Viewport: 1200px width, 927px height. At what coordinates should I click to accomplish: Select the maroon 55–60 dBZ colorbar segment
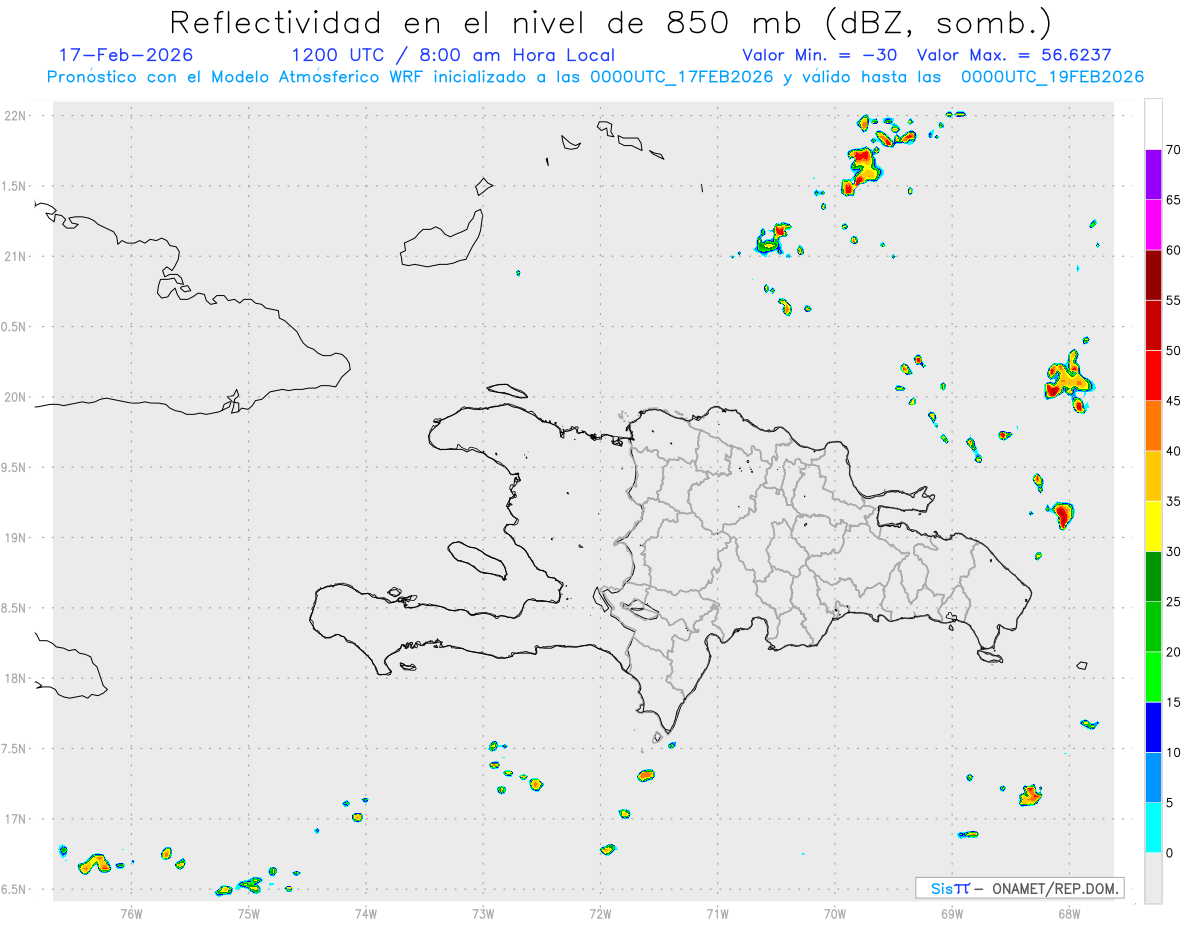click(1153, 275)
